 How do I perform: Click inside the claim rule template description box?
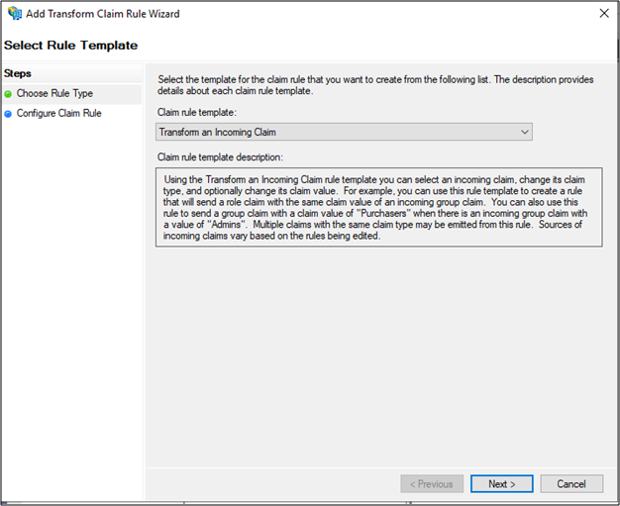click(379, 207)
